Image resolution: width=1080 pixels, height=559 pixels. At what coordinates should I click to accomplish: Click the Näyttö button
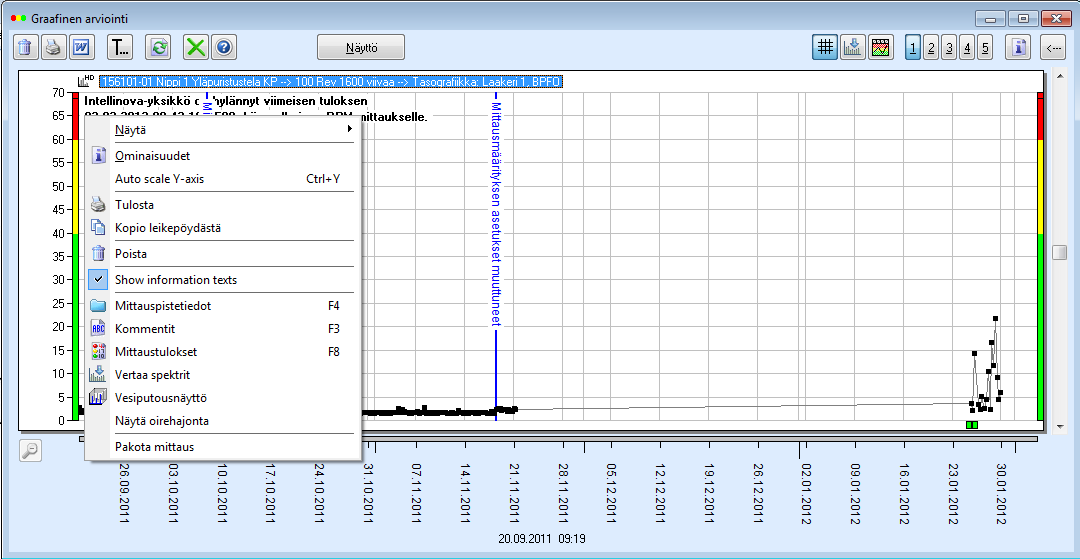[x=361, y=48]
